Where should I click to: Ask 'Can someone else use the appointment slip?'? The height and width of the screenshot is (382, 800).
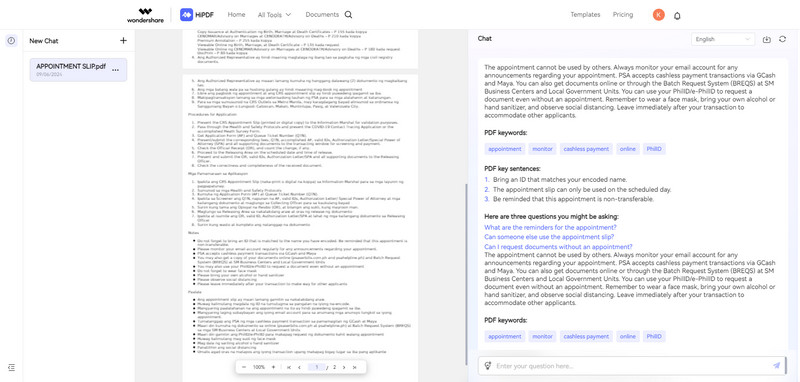click(x=549, y=237)
